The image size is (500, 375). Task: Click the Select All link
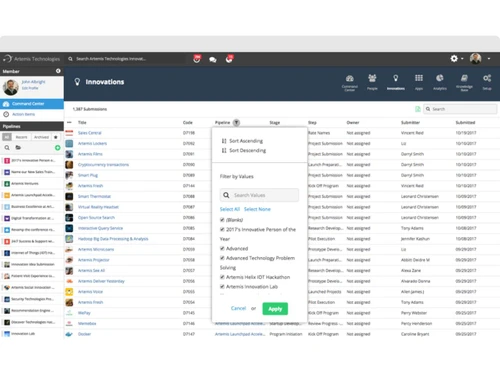tap(230, 209)
